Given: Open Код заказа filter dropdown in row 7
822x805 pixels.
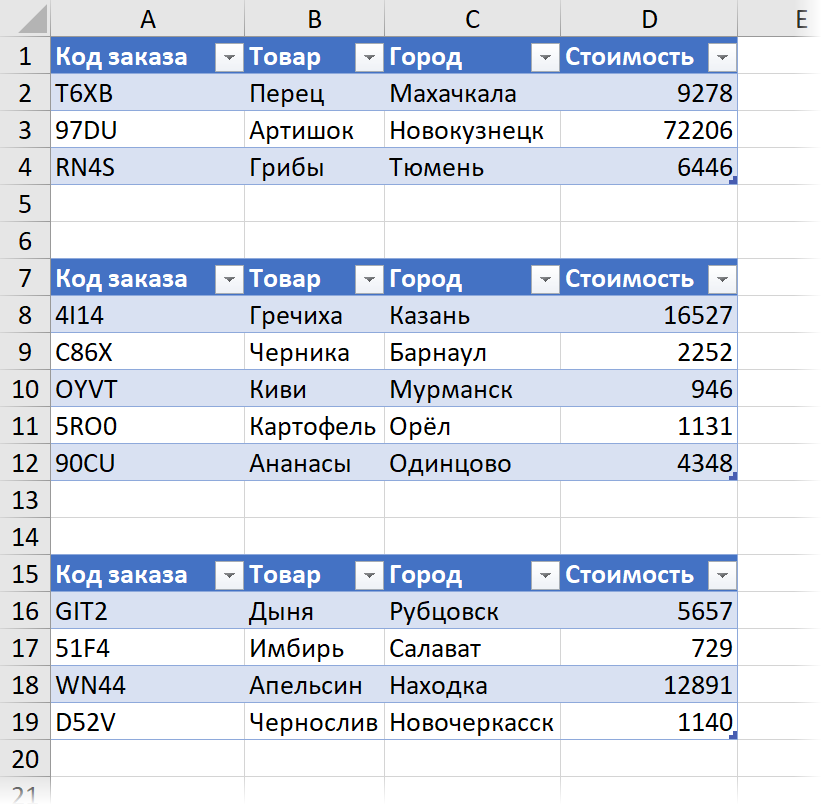Looking at the screenshot, I should coord(229,279).
